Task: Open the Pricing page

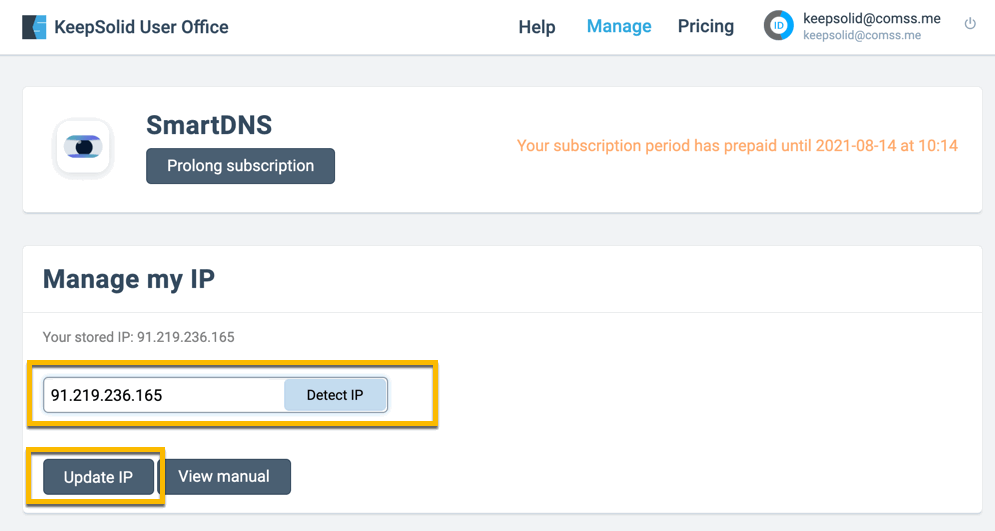Action: click(x=706, y=27)
